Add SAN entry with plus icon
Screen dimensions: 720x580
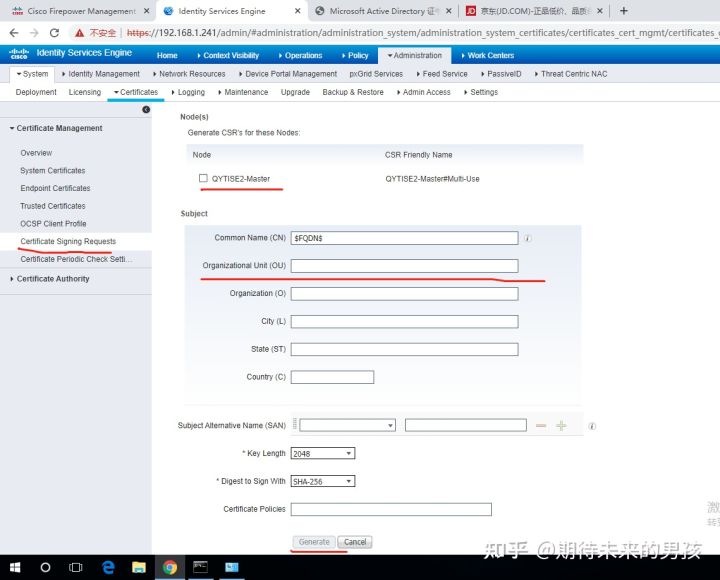point(561,426)
